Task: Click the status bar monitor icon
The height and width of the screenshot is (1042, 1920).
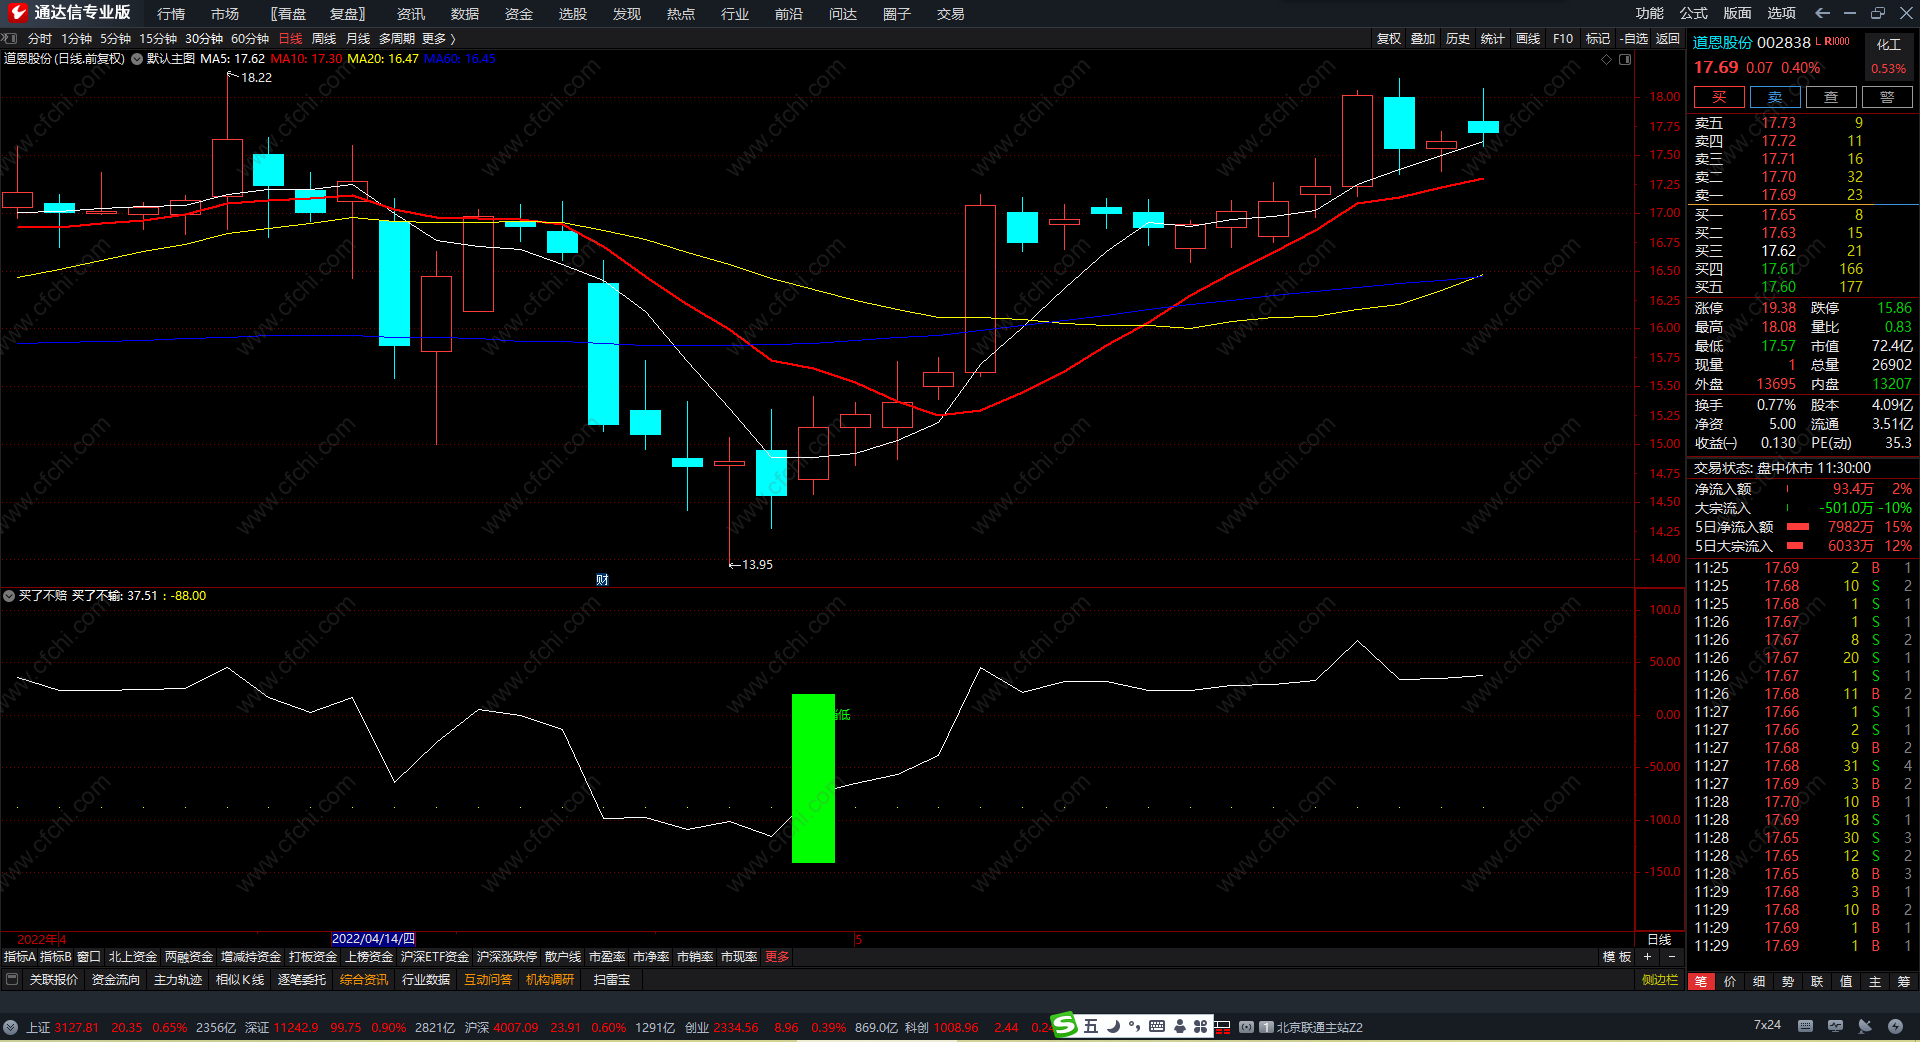Action: [x=1835, y=1026]
